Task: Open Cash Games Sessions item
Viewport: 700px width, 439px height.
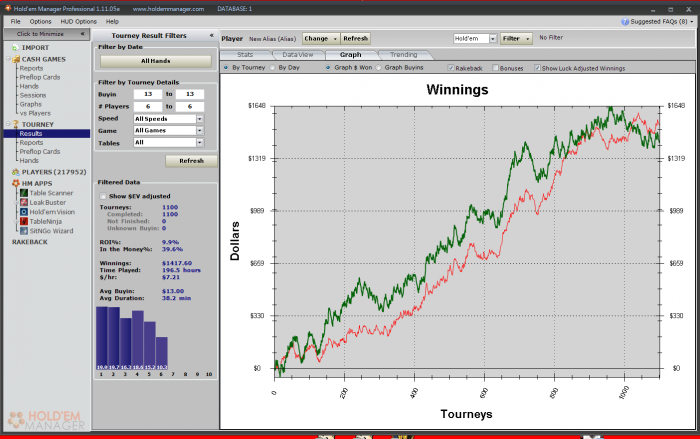Action: pyautogui.click(x=33, y=95)
